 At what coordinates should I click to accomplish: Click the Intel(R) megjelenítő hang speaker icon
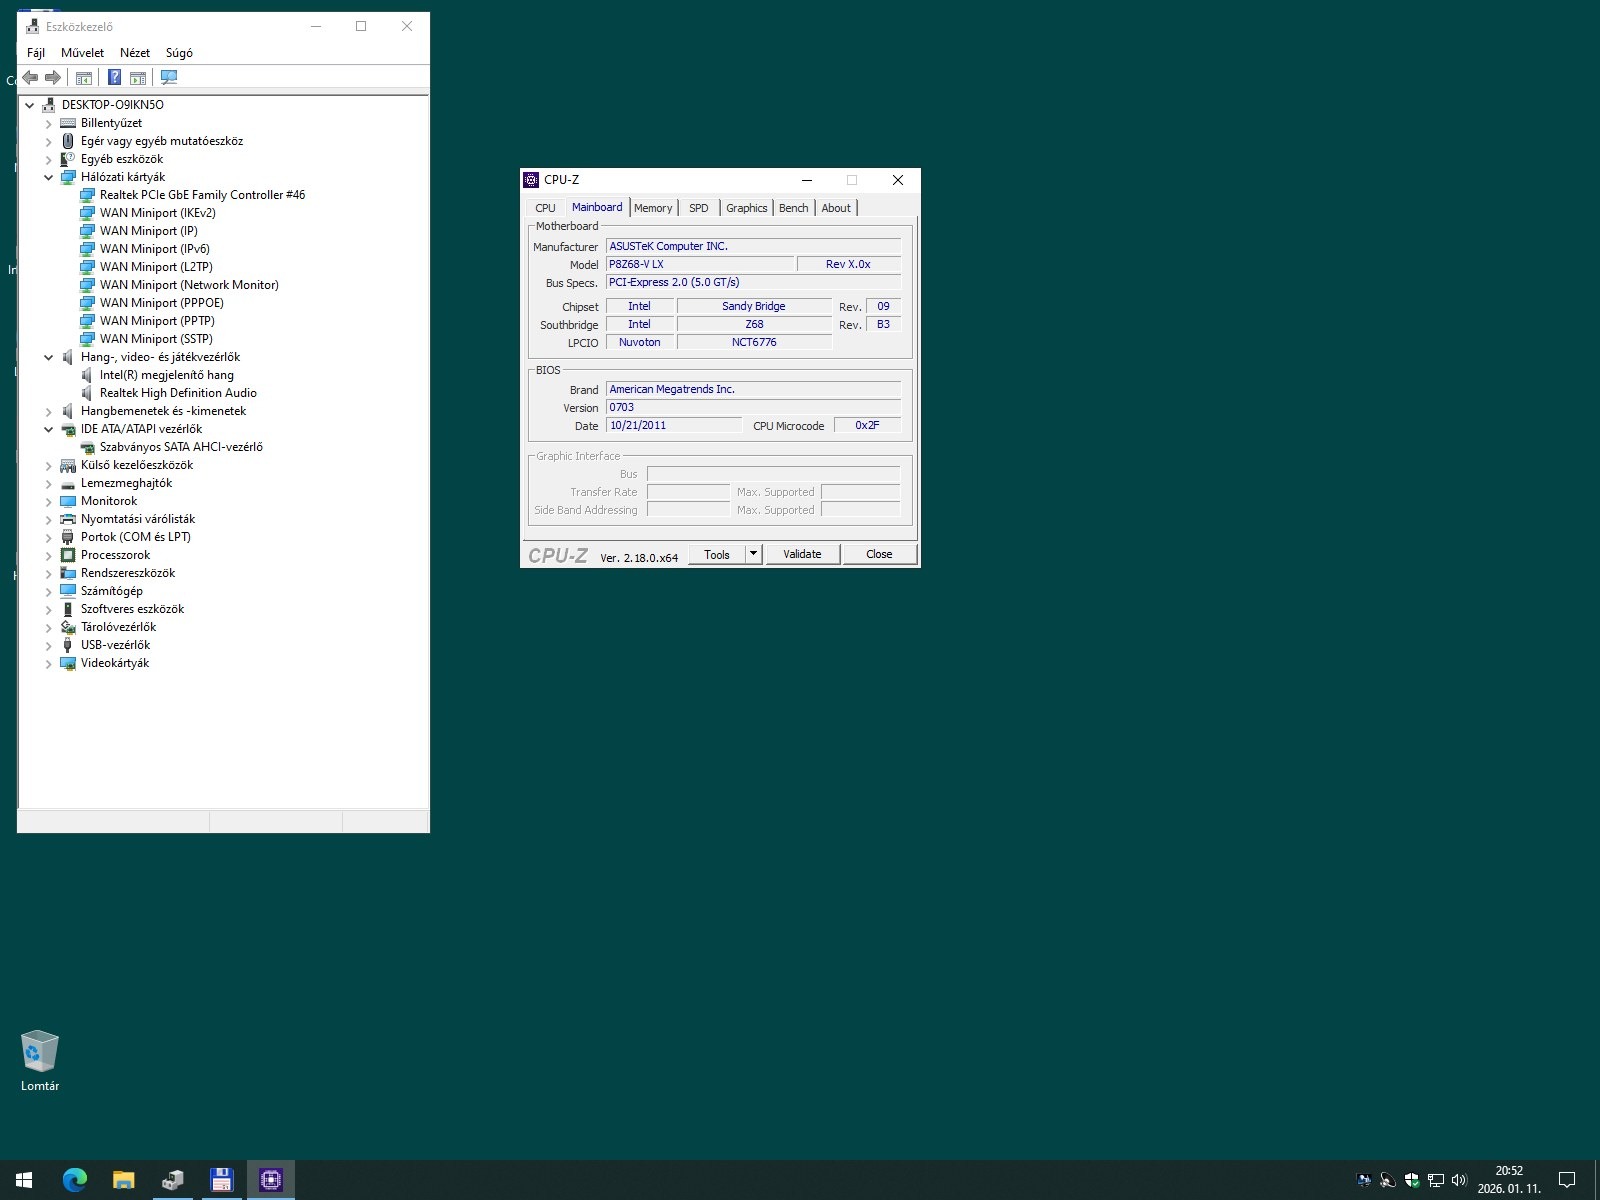(x=87, y=375)
